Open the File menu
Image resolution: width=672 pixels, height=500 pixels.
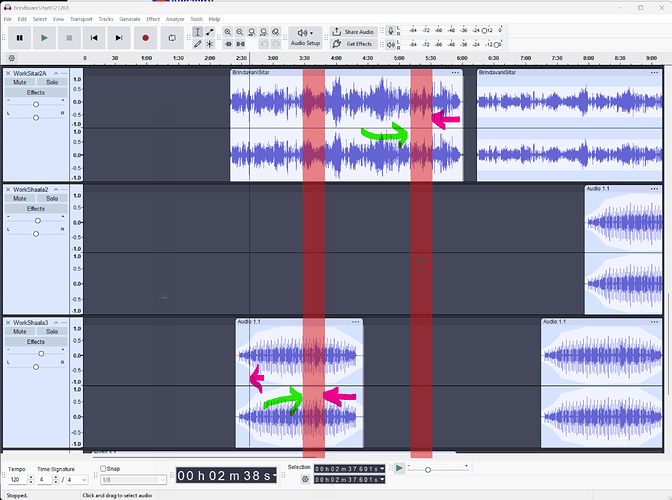(x=8, y=19)
